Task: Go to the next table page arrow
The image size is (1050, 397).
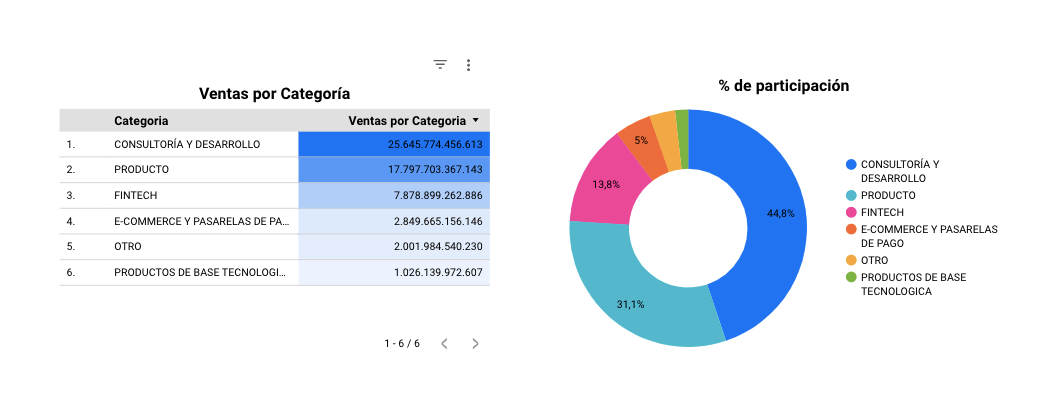Action: [475, 343]
